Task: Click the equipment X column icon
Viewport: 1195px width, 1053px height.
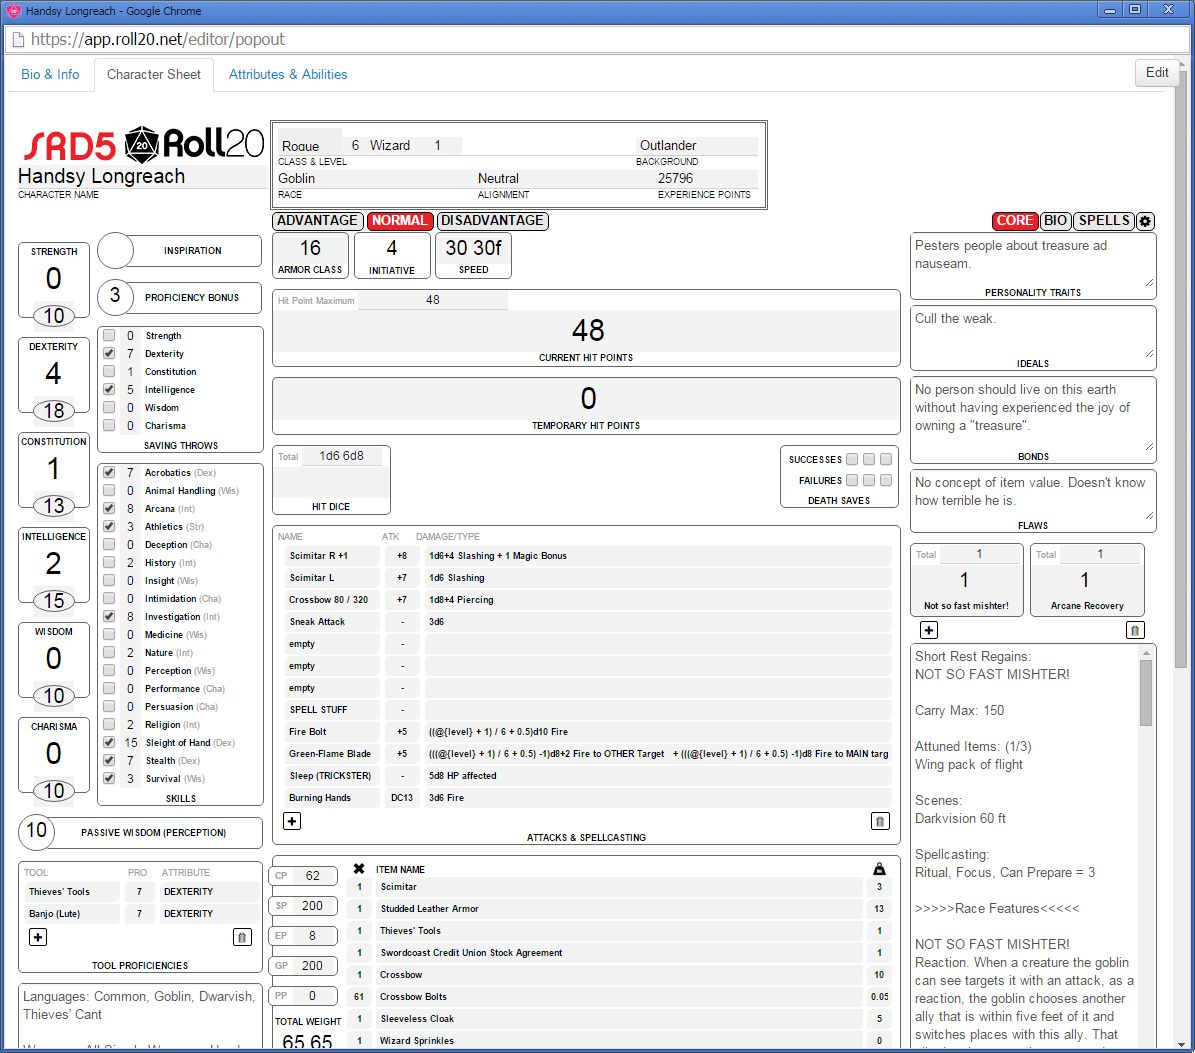Action: pos(359,869)
